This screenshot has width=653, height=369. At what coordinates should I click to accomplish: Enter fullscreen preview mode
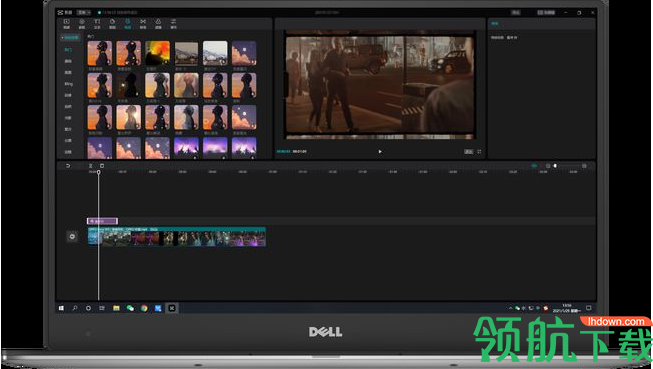tap(479, 152)
